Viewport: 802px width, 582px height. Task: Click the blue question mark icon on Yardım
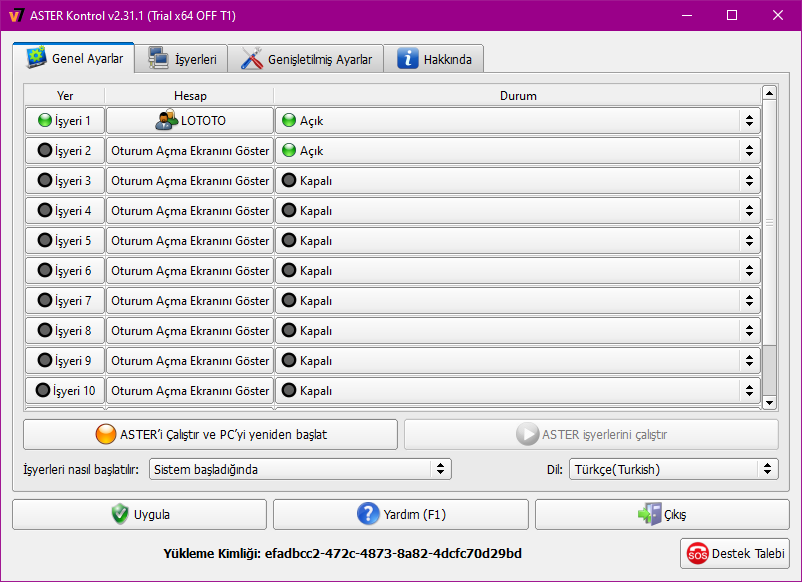(x=368, y=514)
